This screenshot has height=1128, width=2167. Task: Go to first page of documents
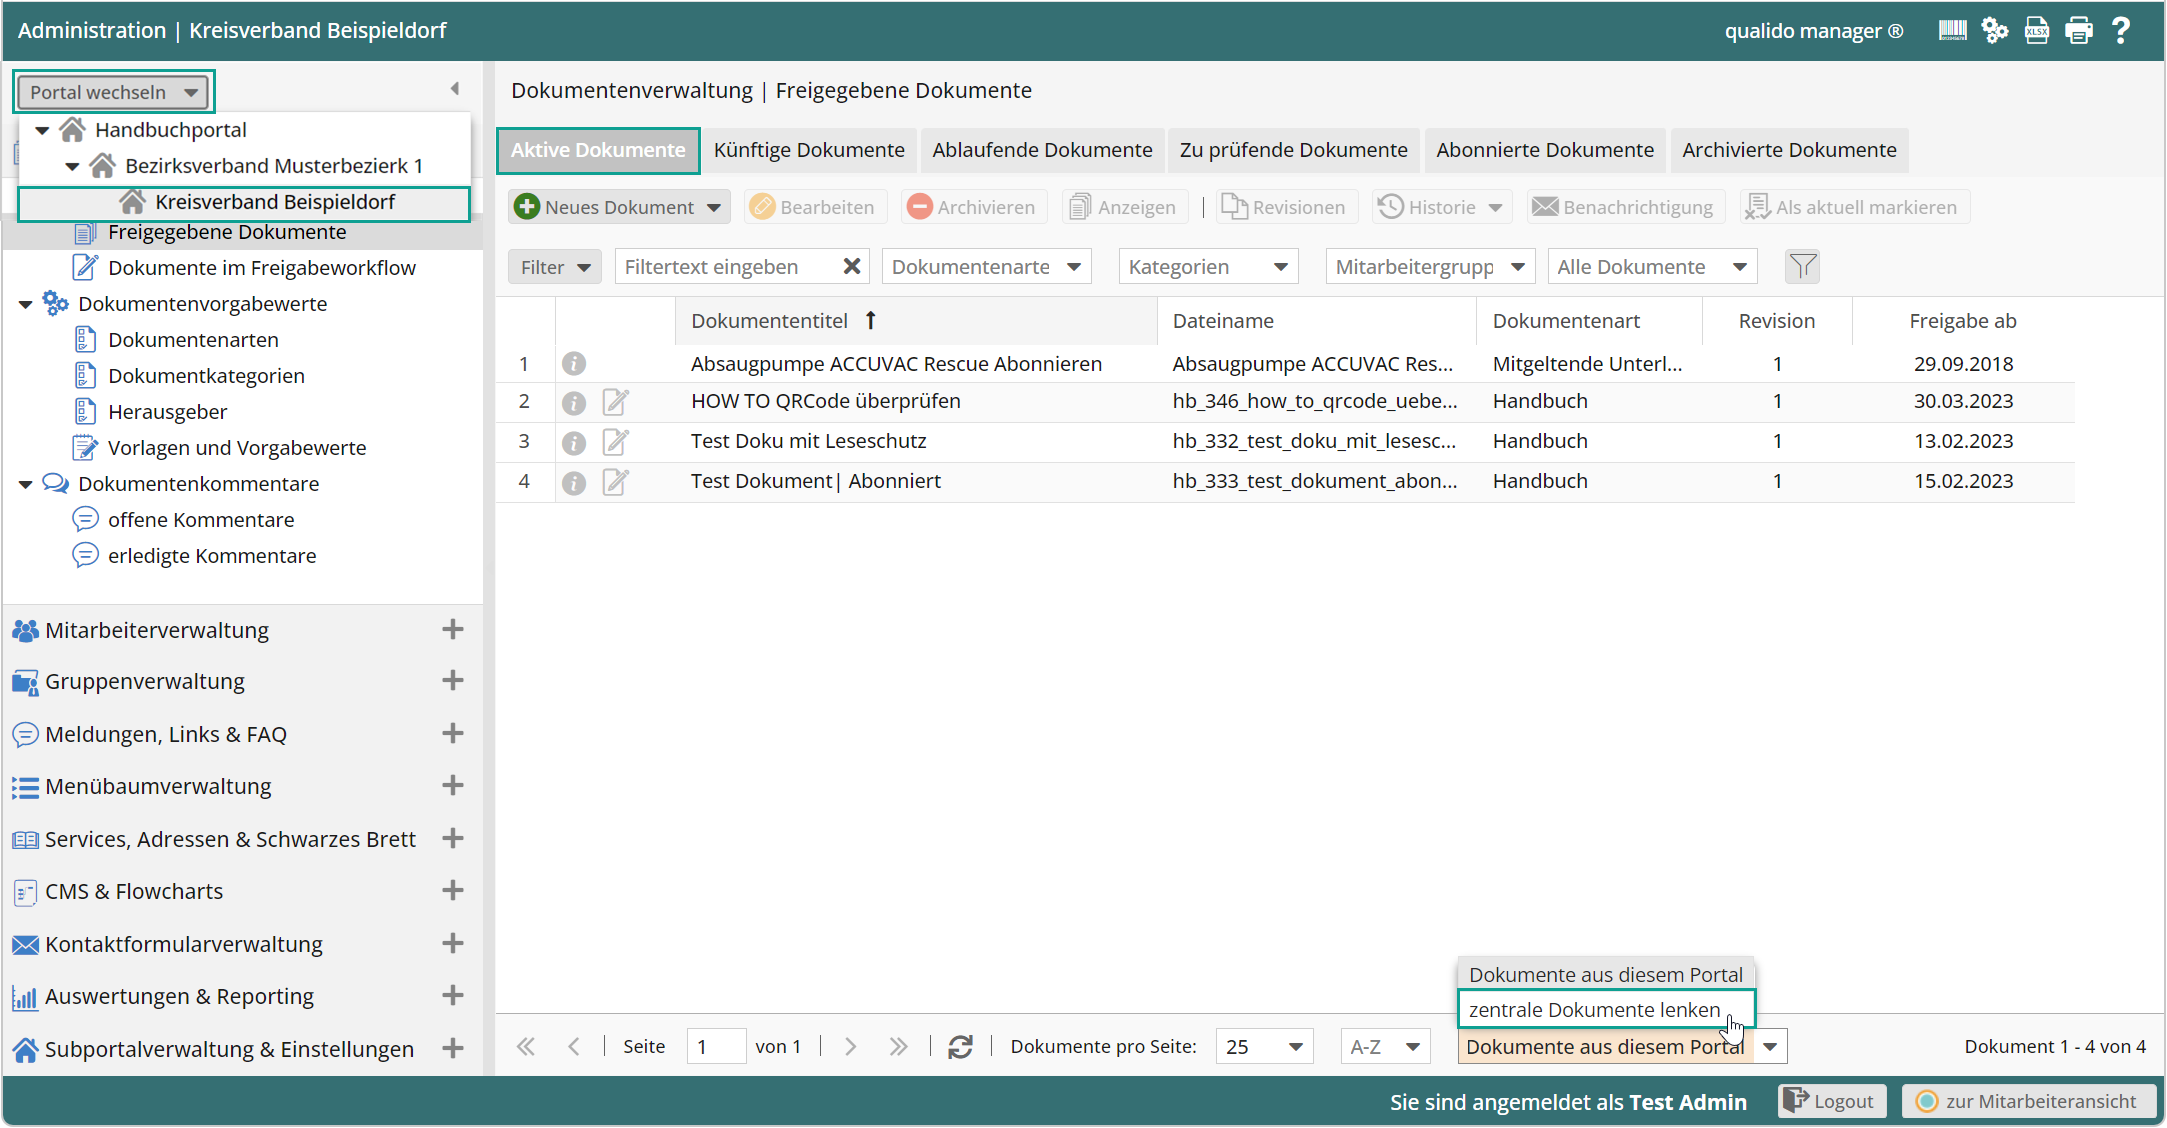(x=526, y=1047)
